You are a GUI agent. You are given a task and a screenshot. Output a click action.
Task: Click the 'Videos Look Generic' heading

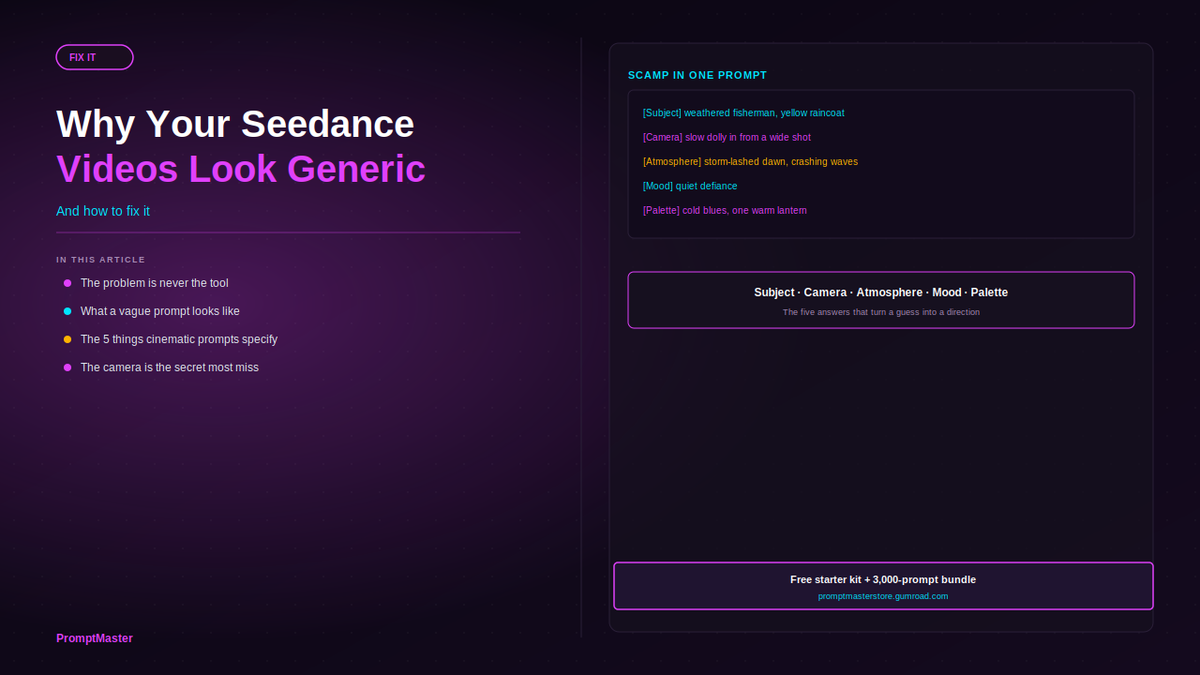[241, 168]
